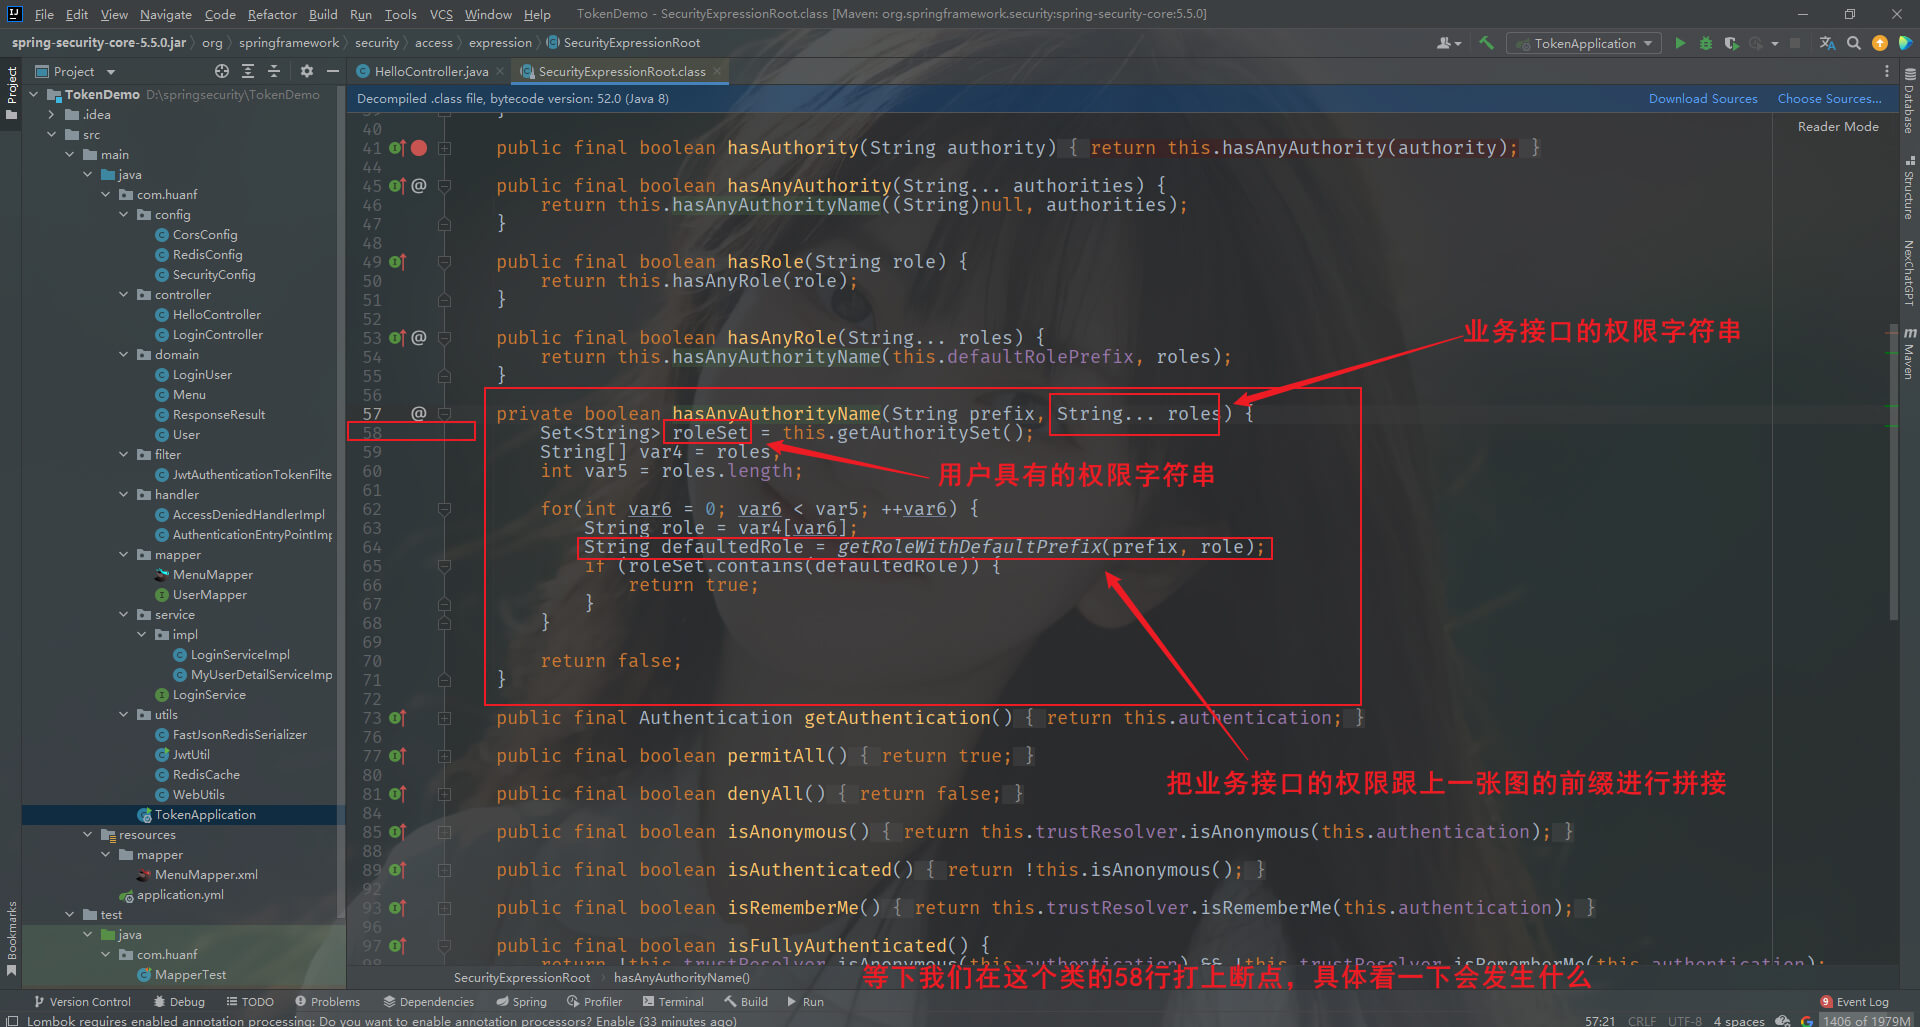Select opened file with the locate target icon
The width and height of the screenshot is (1920, 1027).
point(222,71)
